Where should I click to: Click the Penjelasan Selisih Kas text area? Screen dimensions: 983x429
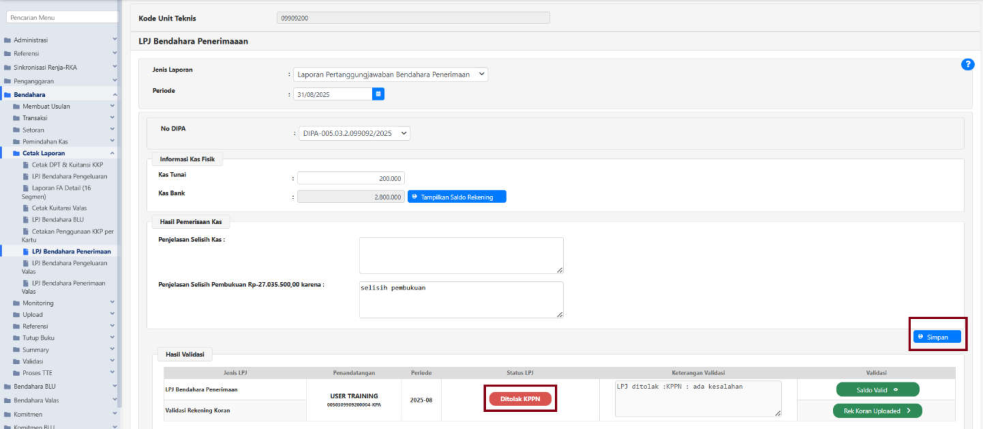tap(460, 255)
